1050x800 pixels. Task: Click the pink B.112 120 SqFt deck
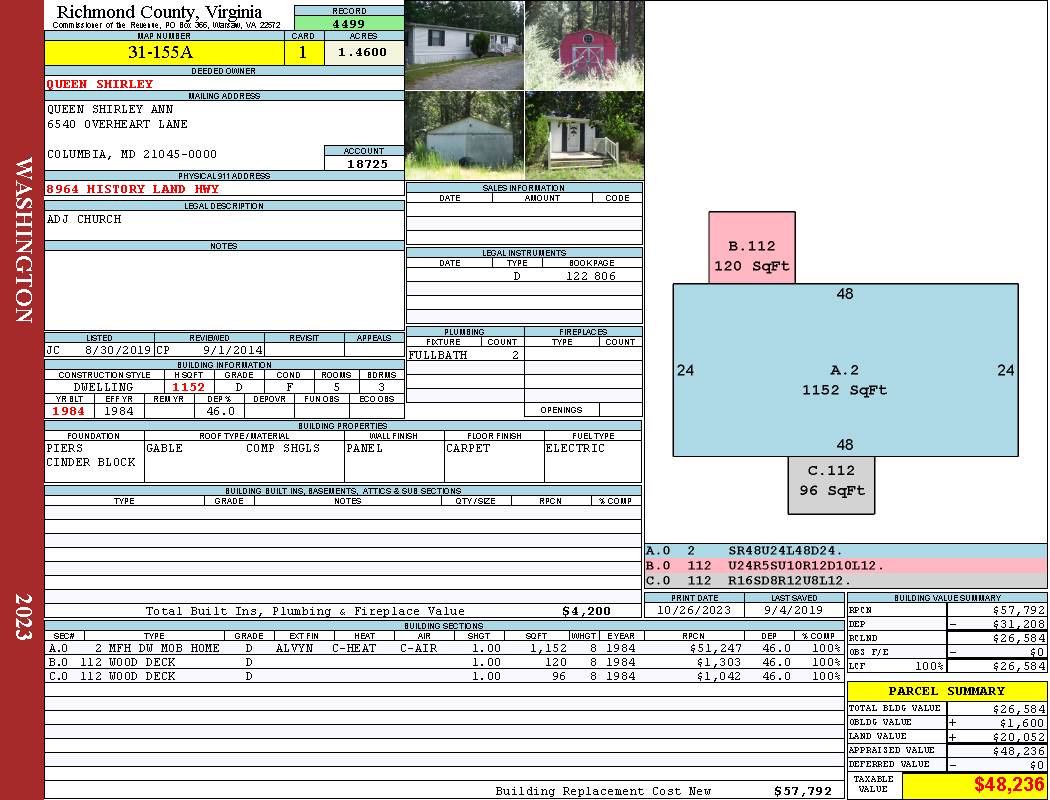coord(752,256)
